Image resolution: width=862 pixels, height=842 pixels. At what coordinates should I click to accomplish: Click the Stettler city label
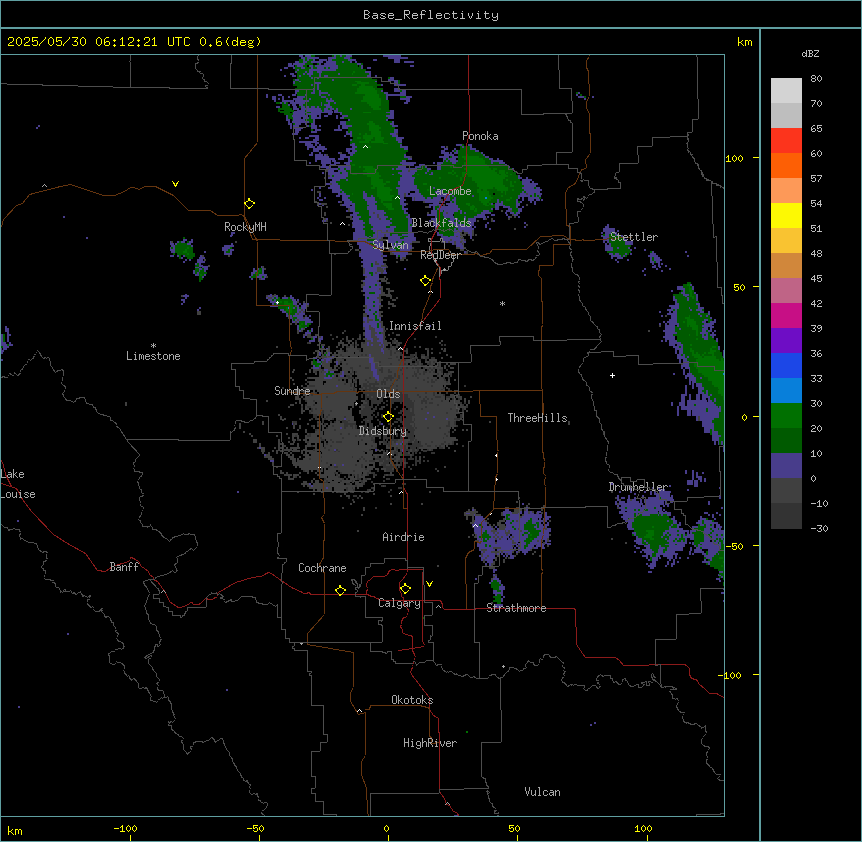tap(634, 237)
